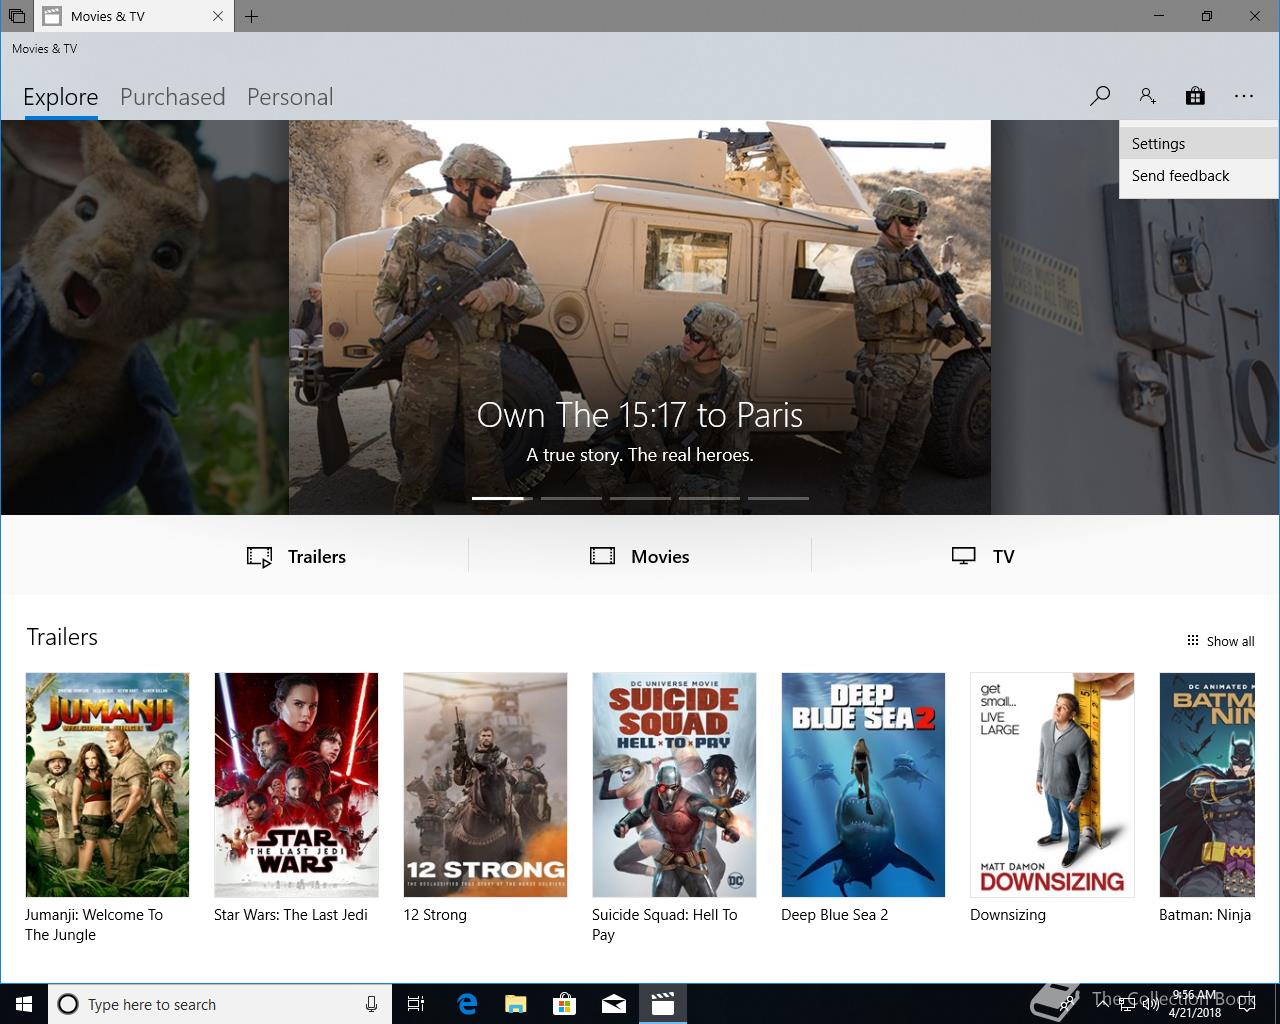Switch to the Explore tab
Viewport: 1280px width, 1024px height.
pyautogui.click(x=61, y=97)
